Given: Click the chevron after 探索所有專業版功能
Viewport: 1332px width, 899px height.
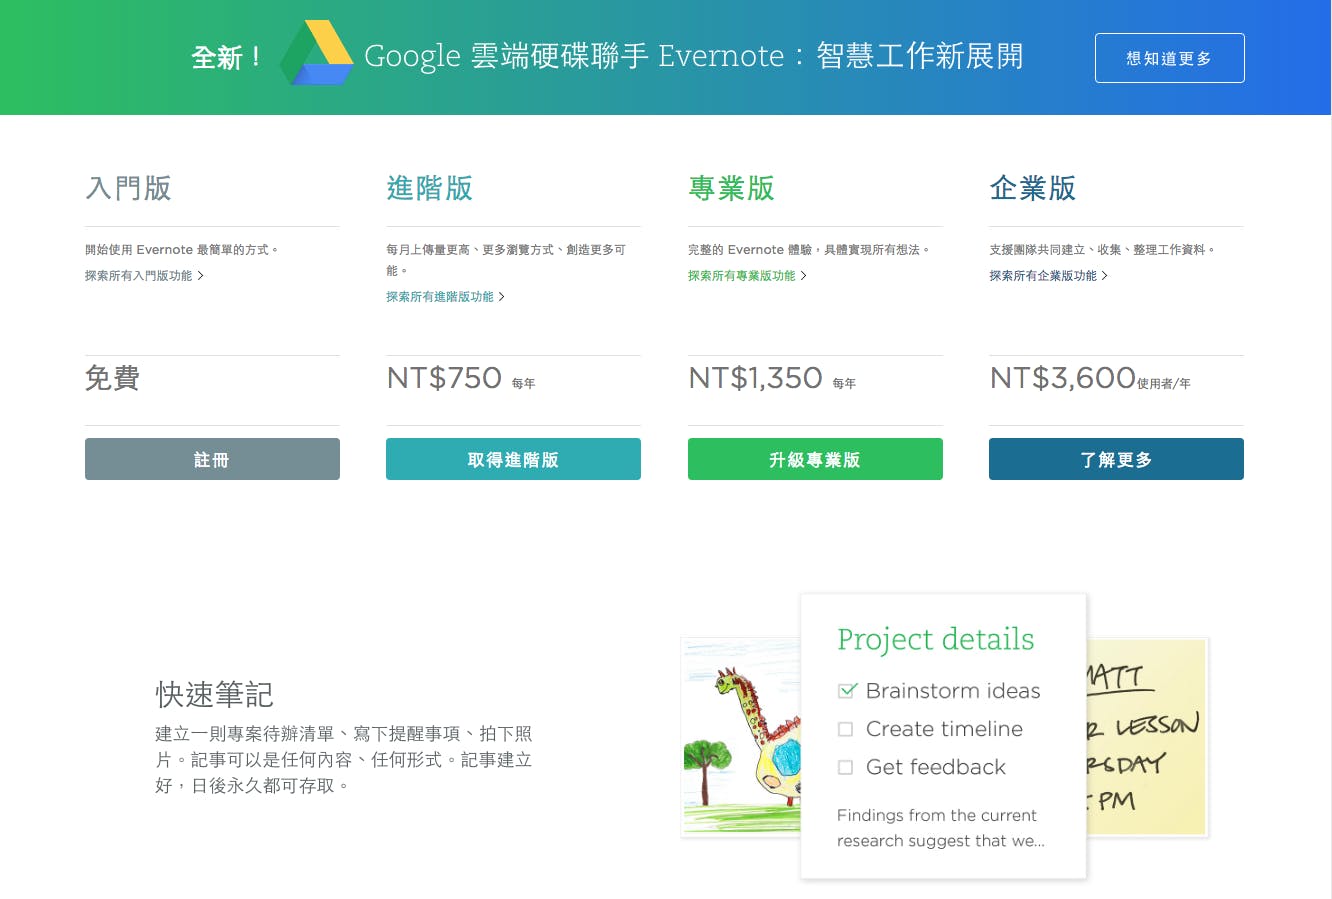Looking at the screenshot, I should 804,276.
